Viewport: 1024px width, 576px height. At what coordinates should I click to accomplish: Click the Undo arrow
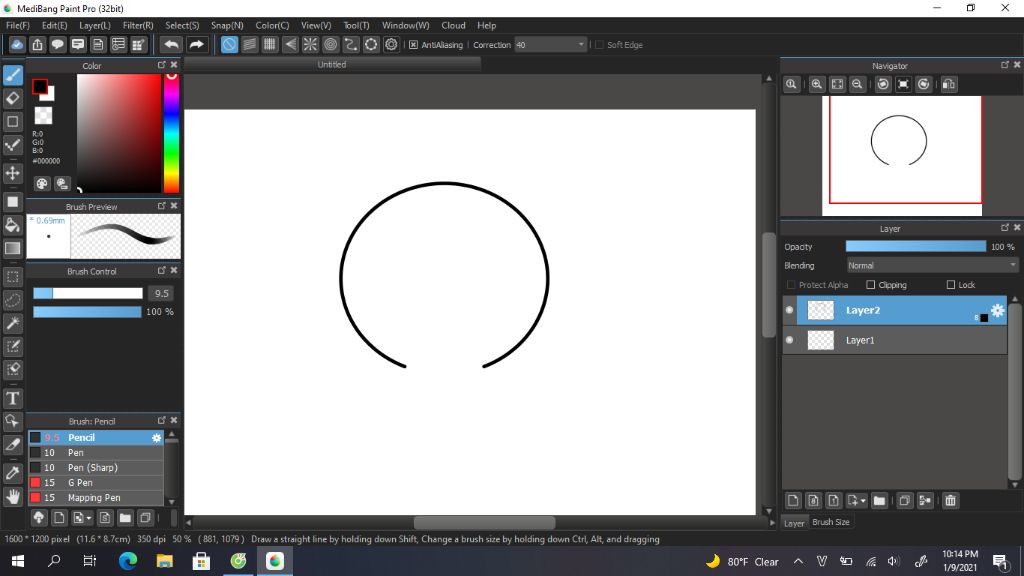tap(172, 44)
